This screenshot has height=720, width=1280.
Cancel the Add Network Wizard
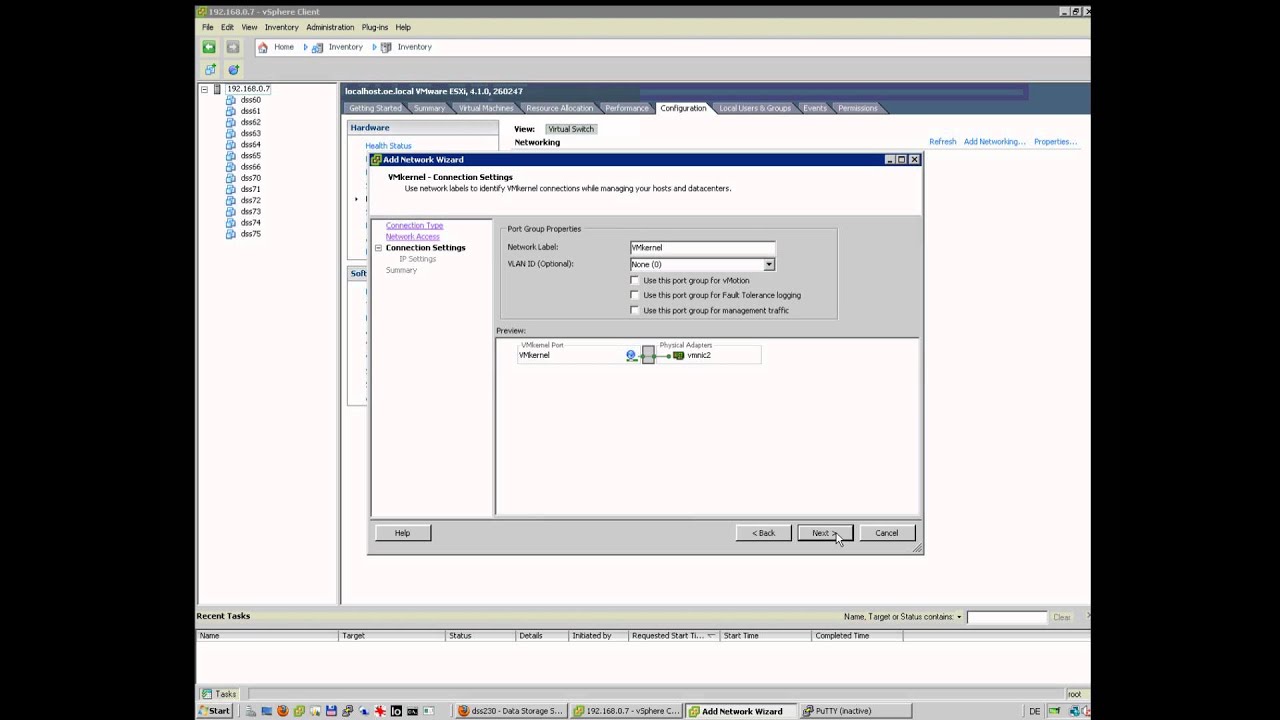point(887,533)
